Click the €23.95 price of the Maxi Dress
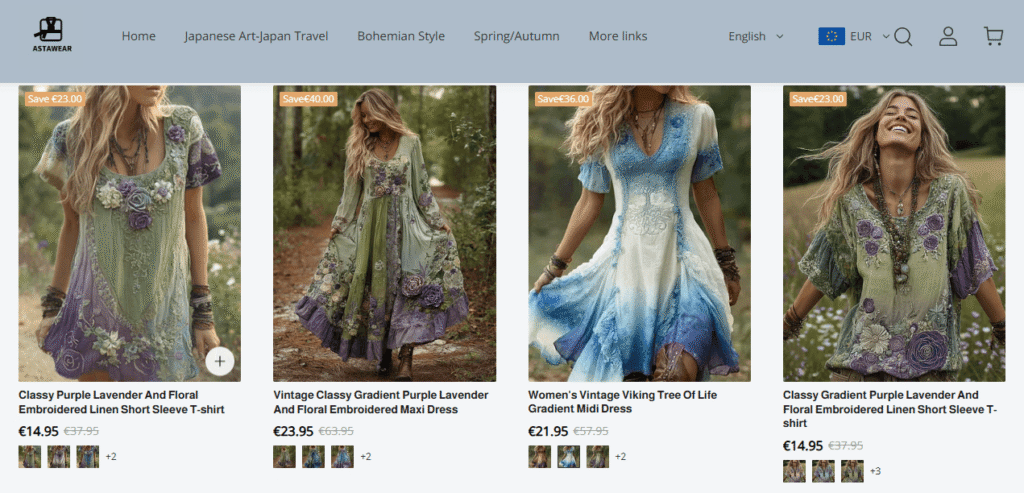This screenshot has height=493, width=1024. [x=293, y=431]
